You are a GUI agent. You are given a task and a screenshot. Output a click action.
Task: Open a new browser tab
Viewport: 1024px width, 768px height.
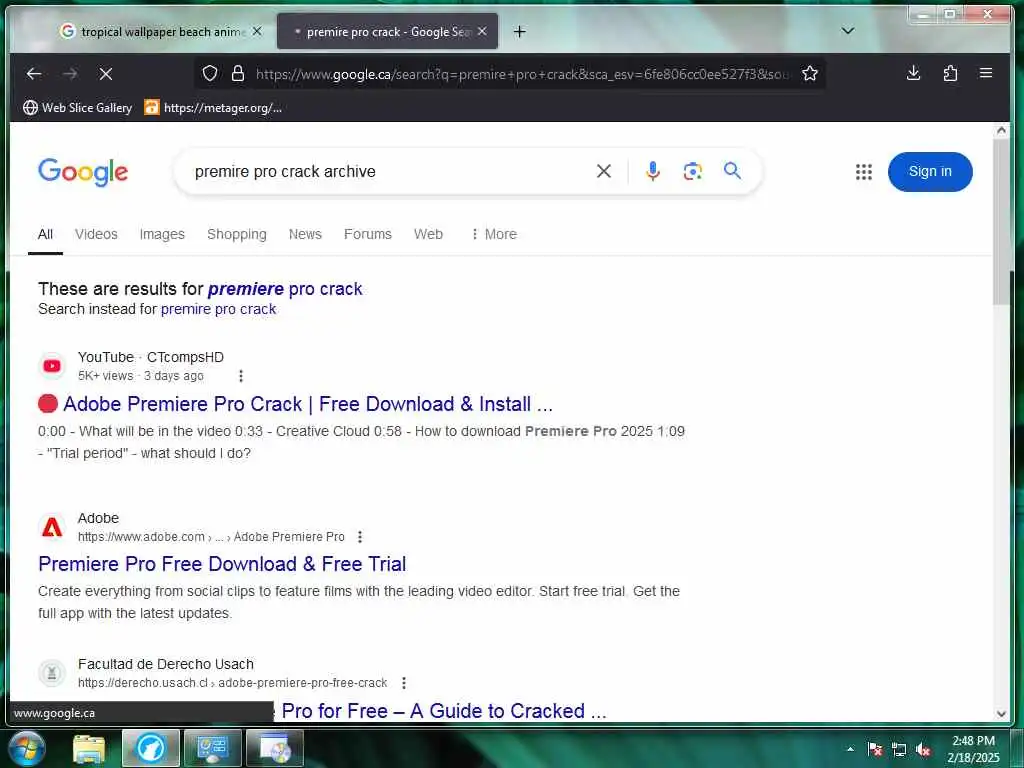(519, 31)
